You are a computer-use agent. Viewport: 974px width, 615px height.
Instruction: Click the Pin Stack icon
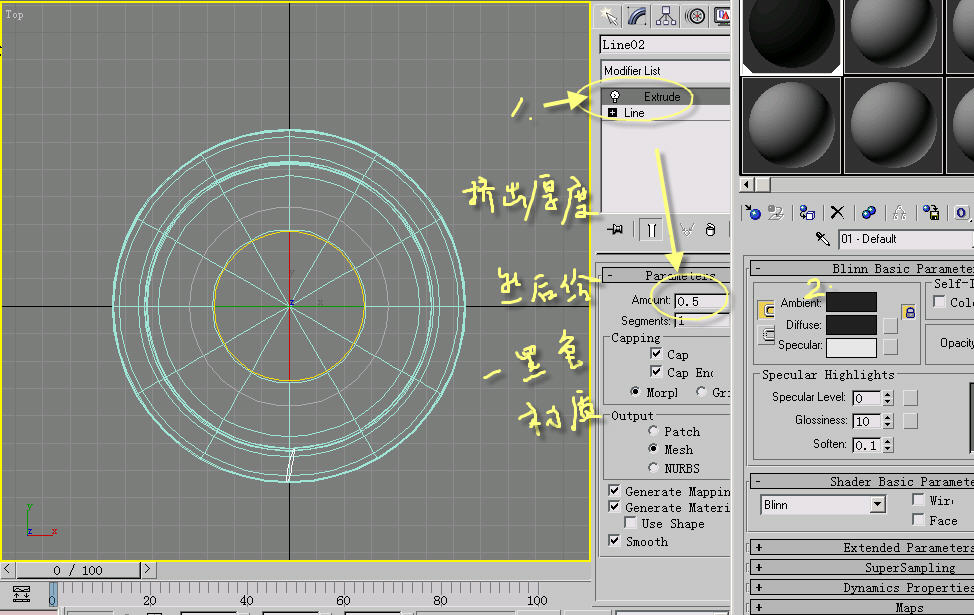(x=615, y=230)
